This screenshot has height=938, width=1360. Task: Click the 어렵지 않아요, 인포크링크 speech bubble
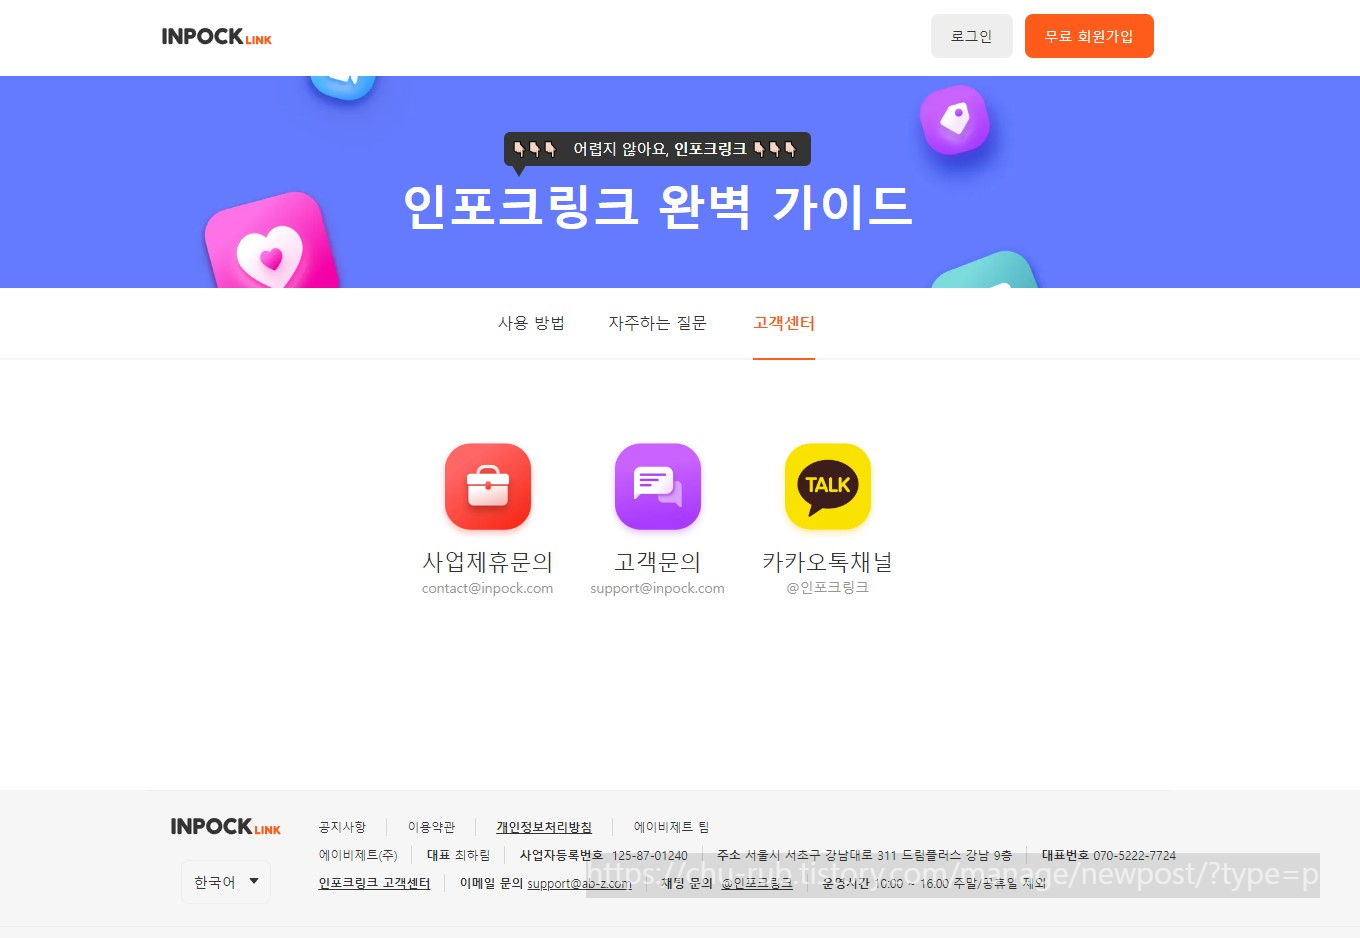click(x=657, y=149)
